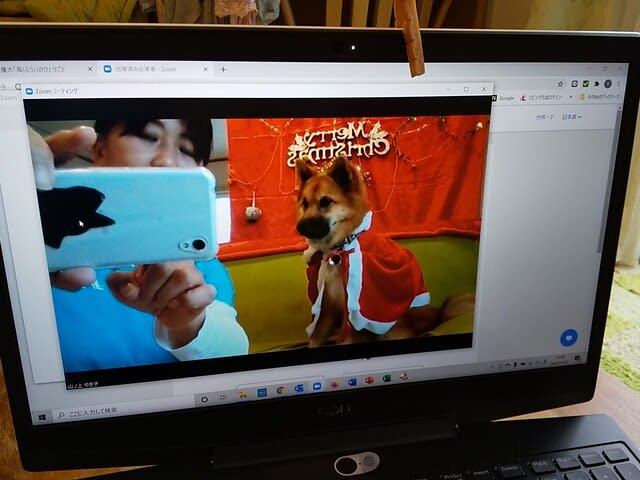Open the pink-icon bookmark in bookmarks bar

click(x=540, y=98)
